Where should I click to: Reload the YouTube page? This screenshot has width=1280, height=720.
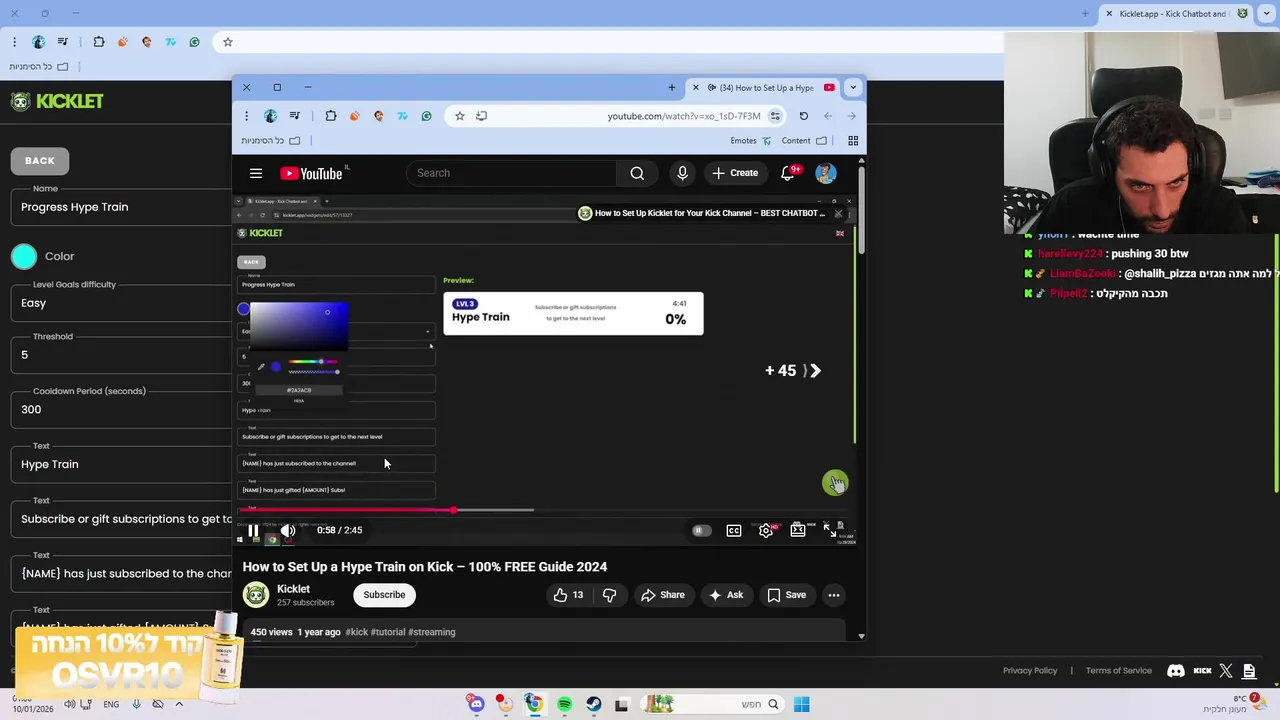click(x=803, y=116)
